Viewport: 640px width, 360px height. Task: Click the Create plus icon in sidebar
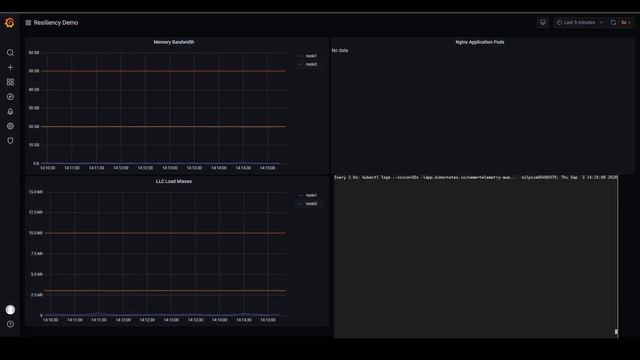pyautogui.click(x=10, y=67)
